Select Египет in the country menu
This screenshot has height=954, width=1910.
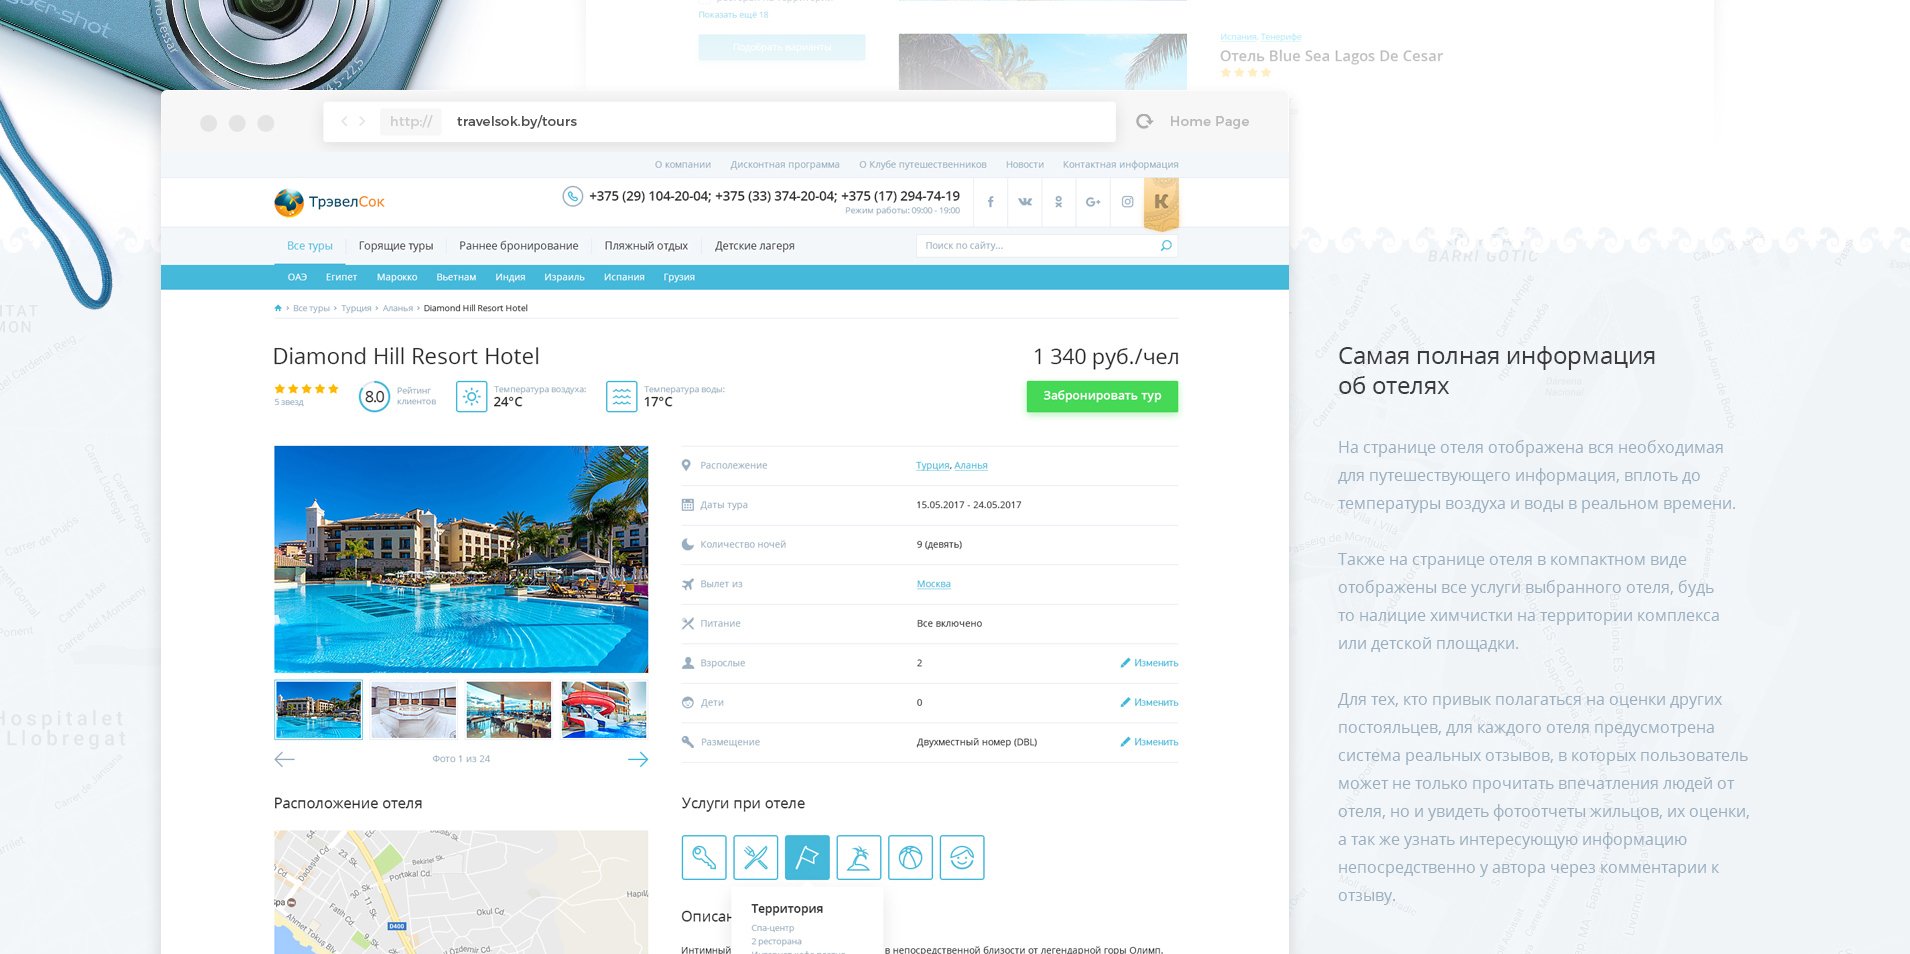point(341,278)
